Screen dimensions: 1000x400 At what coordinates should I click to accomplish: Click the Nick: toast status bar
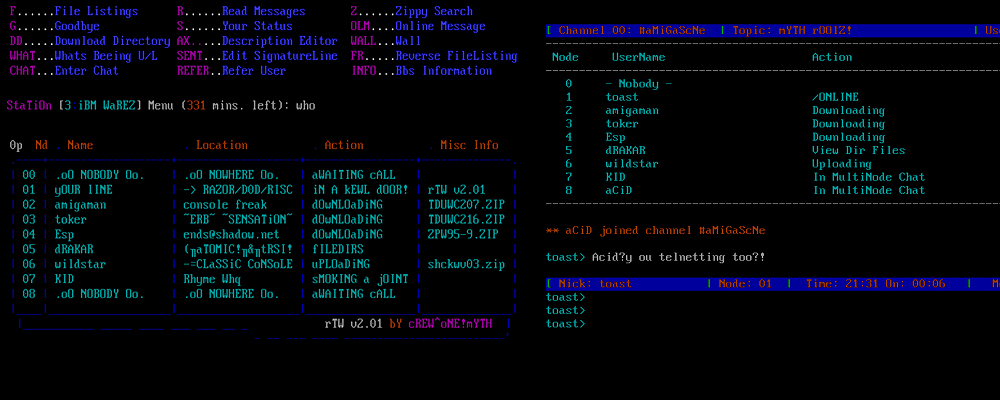[773, 284]
